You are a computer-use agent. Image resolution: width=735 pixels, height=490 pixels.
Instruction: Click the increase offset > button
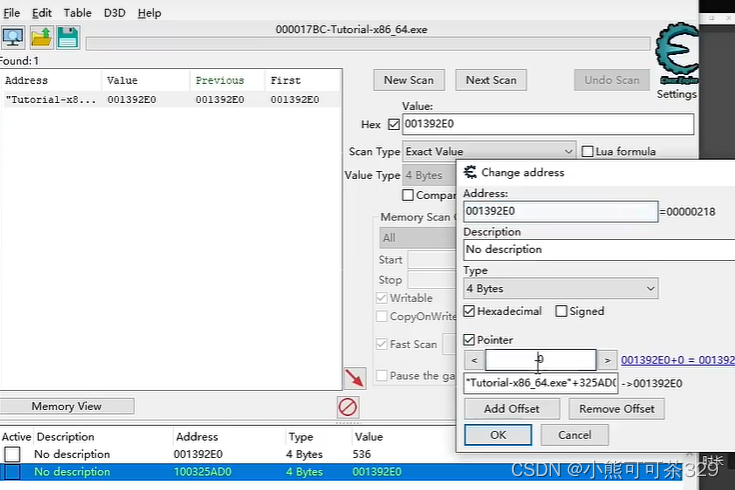click(x=607, y=360)
